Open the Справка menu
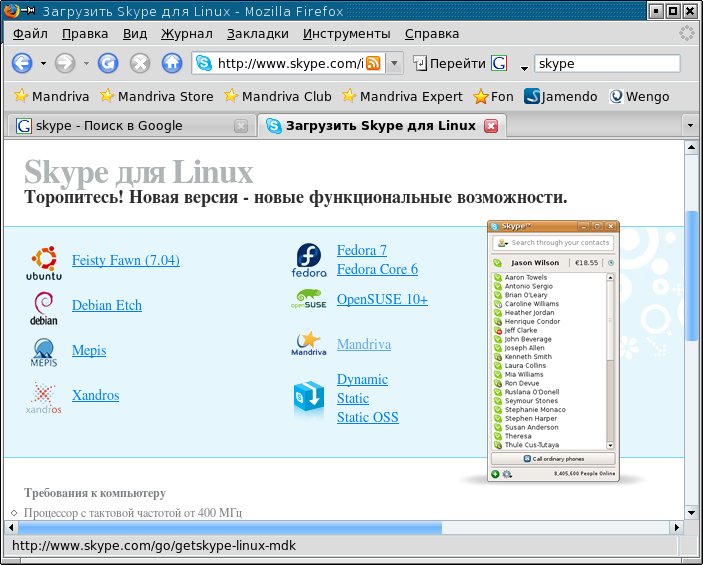703x565 pixels. click(x=432, y=34)
